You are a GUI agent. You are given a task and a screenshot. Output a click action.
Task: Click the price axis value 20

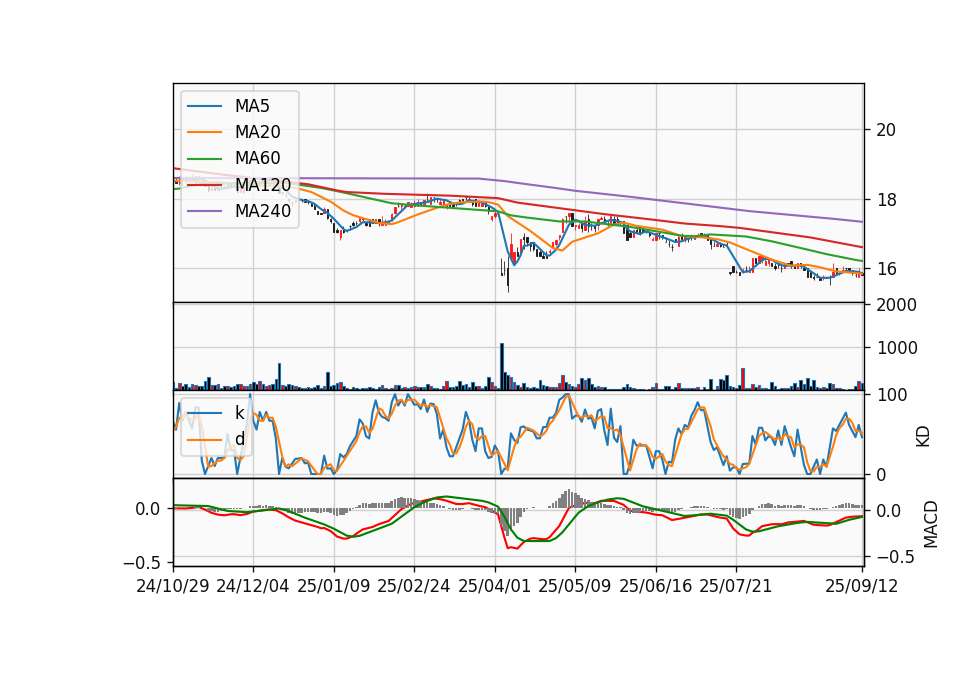[886, 130]
